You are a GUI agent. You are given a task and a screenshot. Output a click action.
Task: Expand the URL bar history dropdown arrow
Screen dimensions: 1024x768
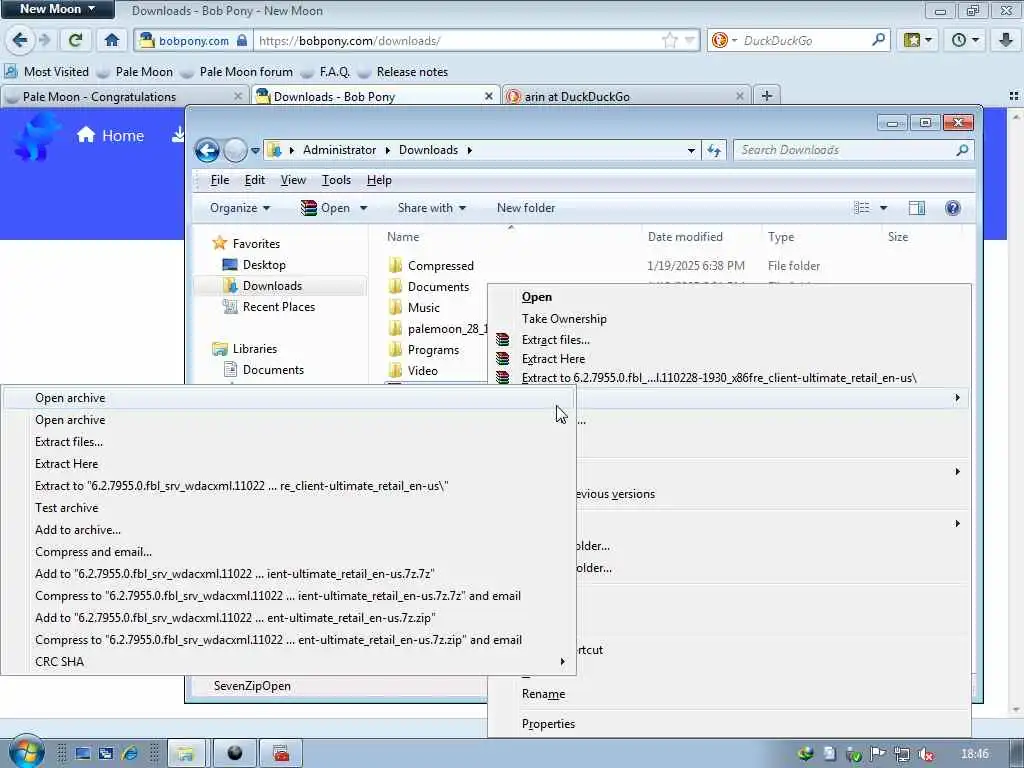pos(690,40)
